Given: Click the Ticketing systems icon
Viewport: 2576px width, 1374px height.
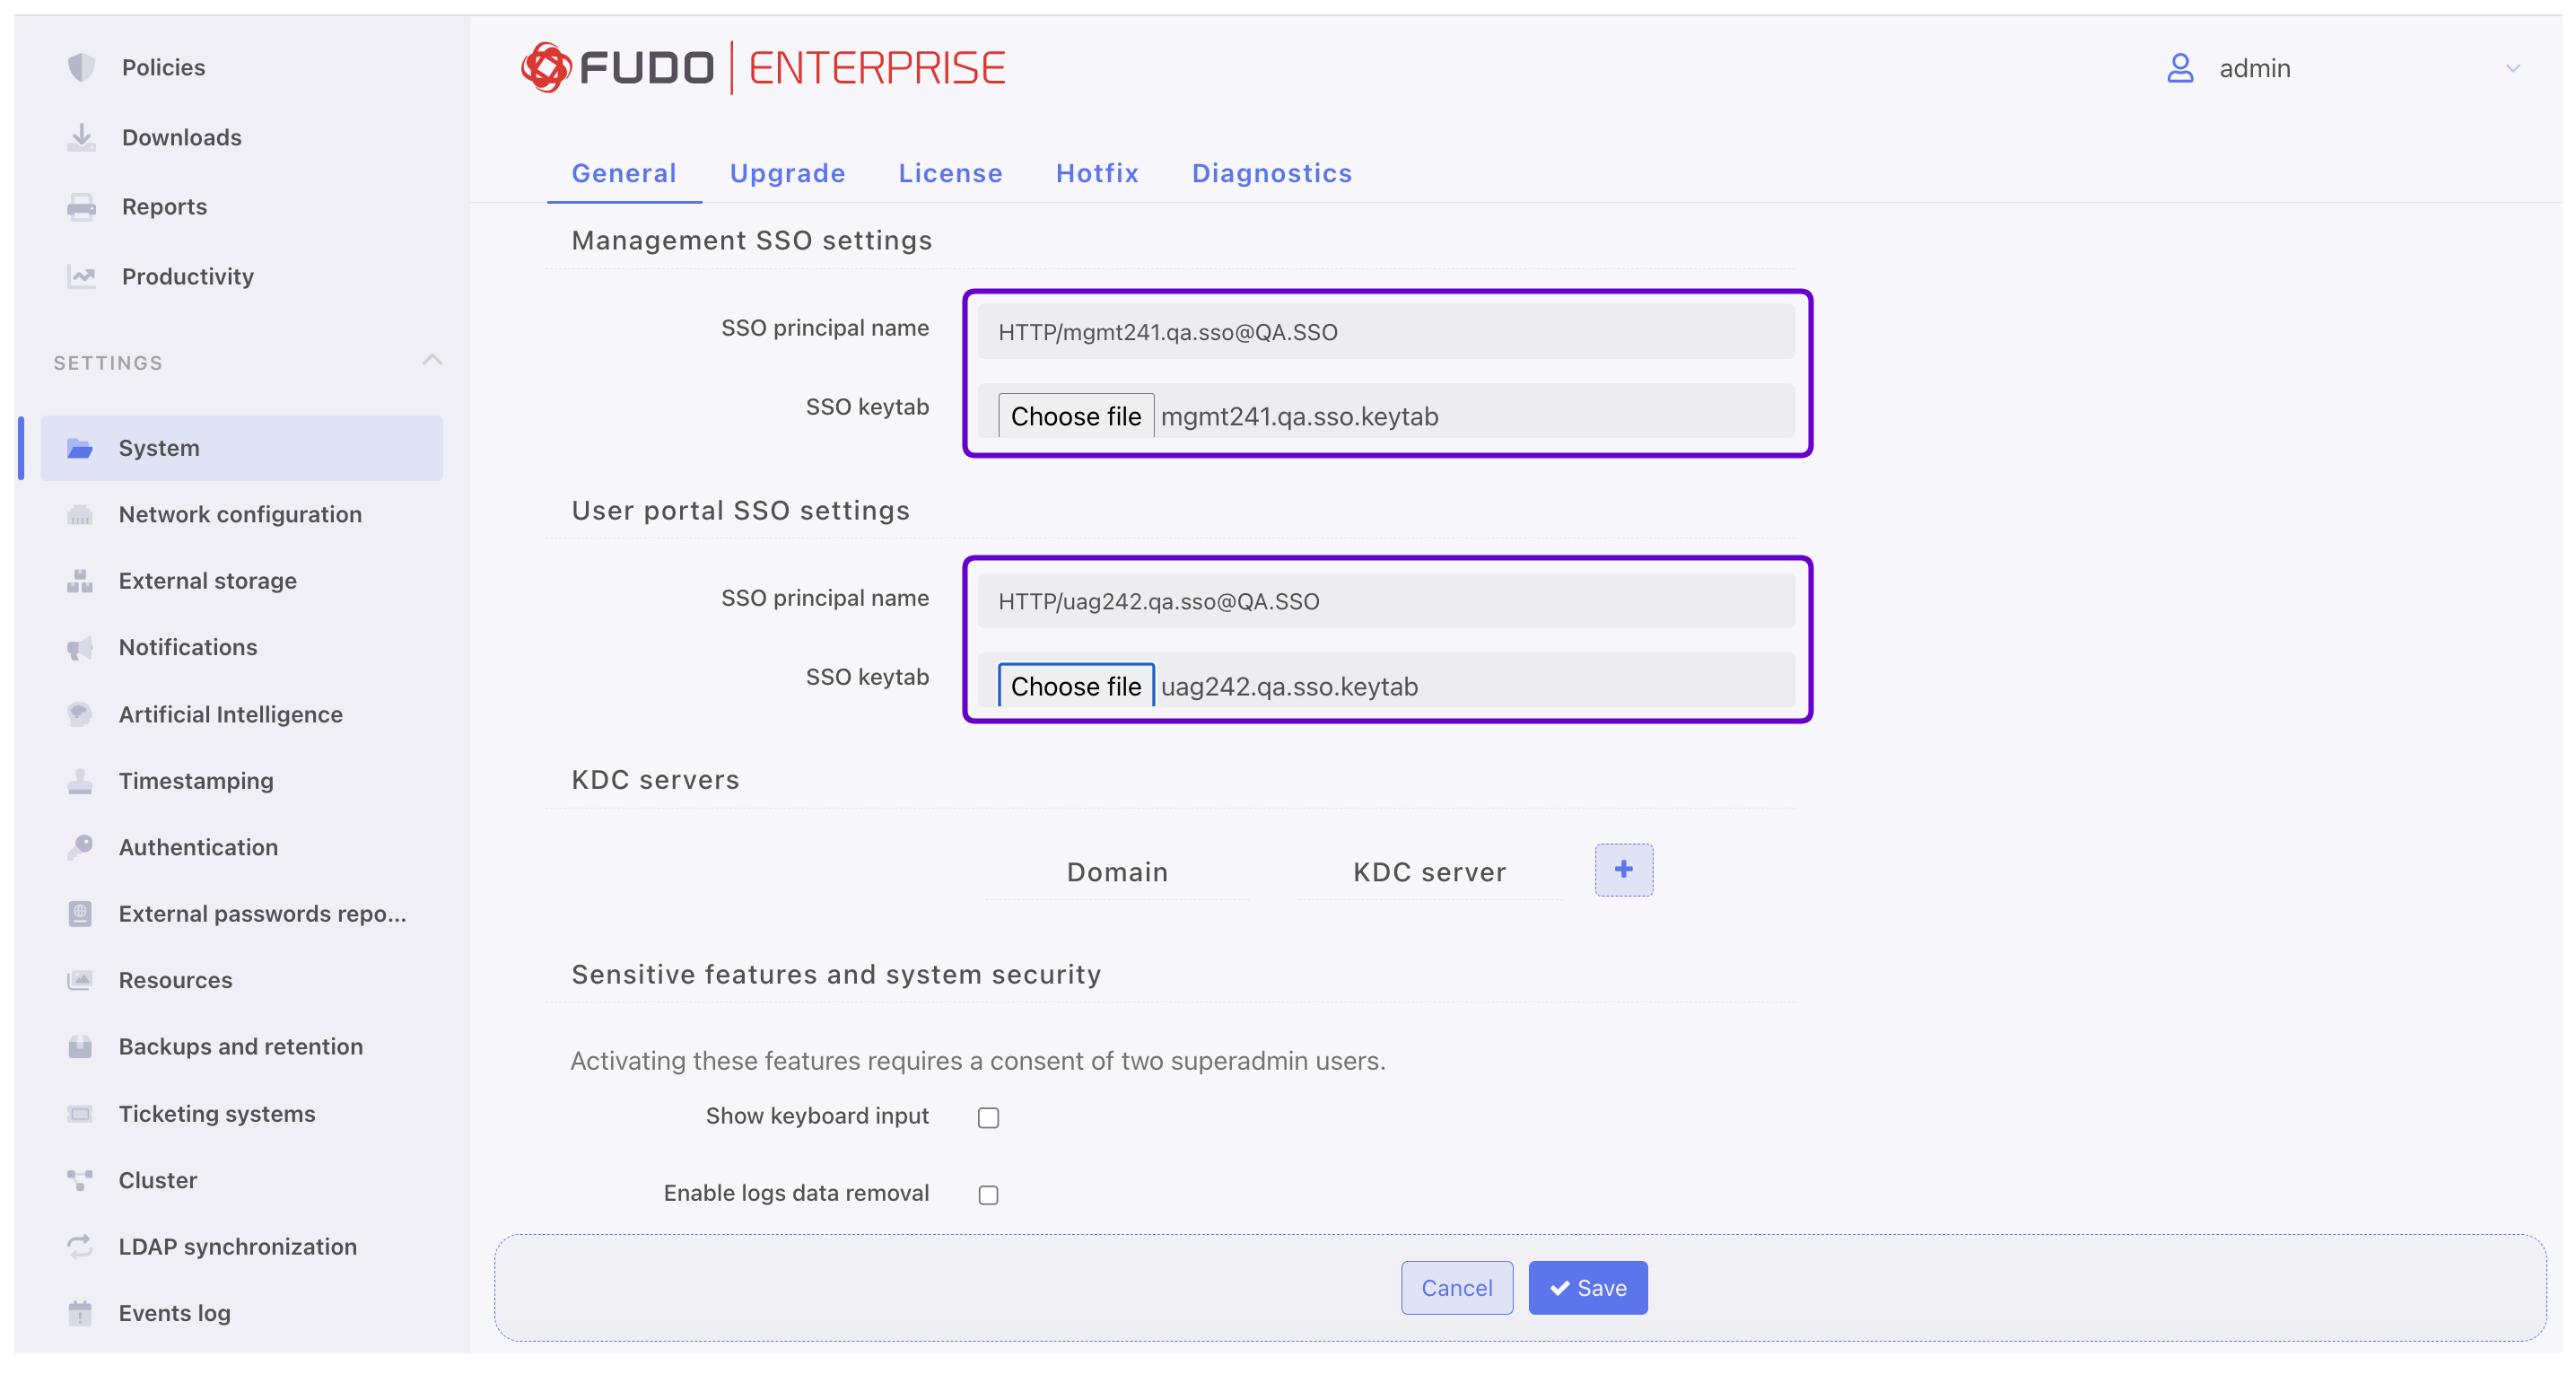Looking at the screenshot, I should point(80,1114).
